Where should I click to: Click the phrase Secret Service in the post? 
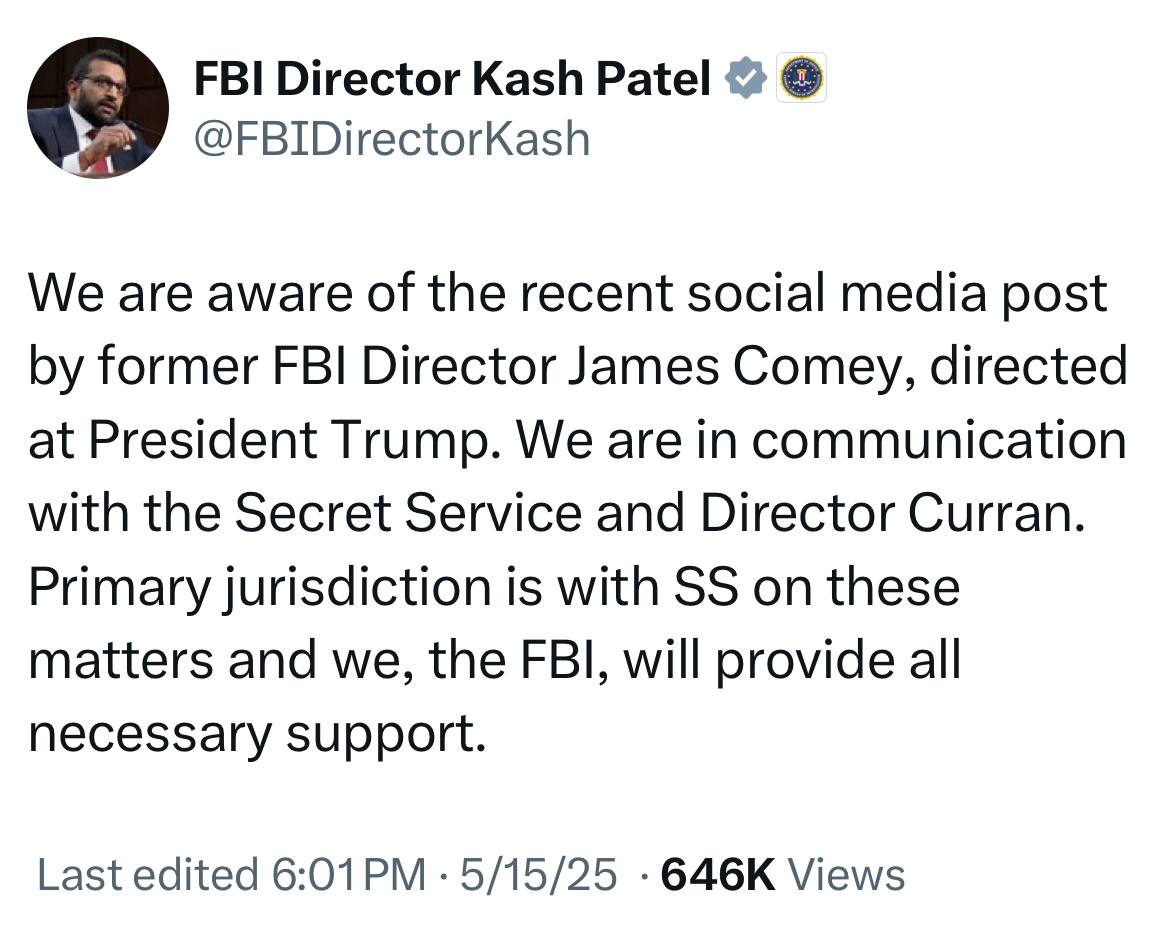[x=408, y=514]
